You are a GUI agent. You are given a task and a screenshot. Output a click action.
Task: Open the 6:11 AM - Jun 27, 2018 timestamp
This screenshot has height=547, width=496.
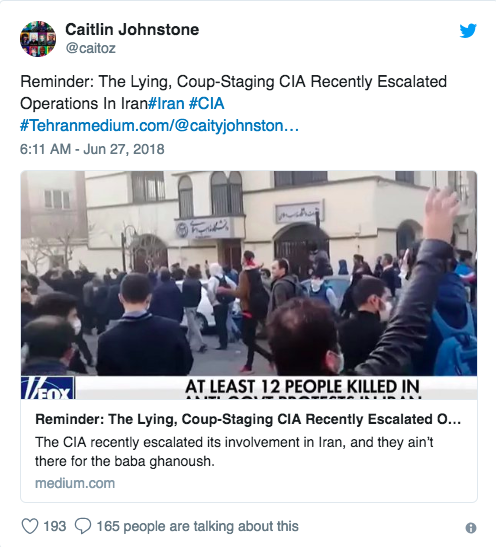[x=92, y=149]
